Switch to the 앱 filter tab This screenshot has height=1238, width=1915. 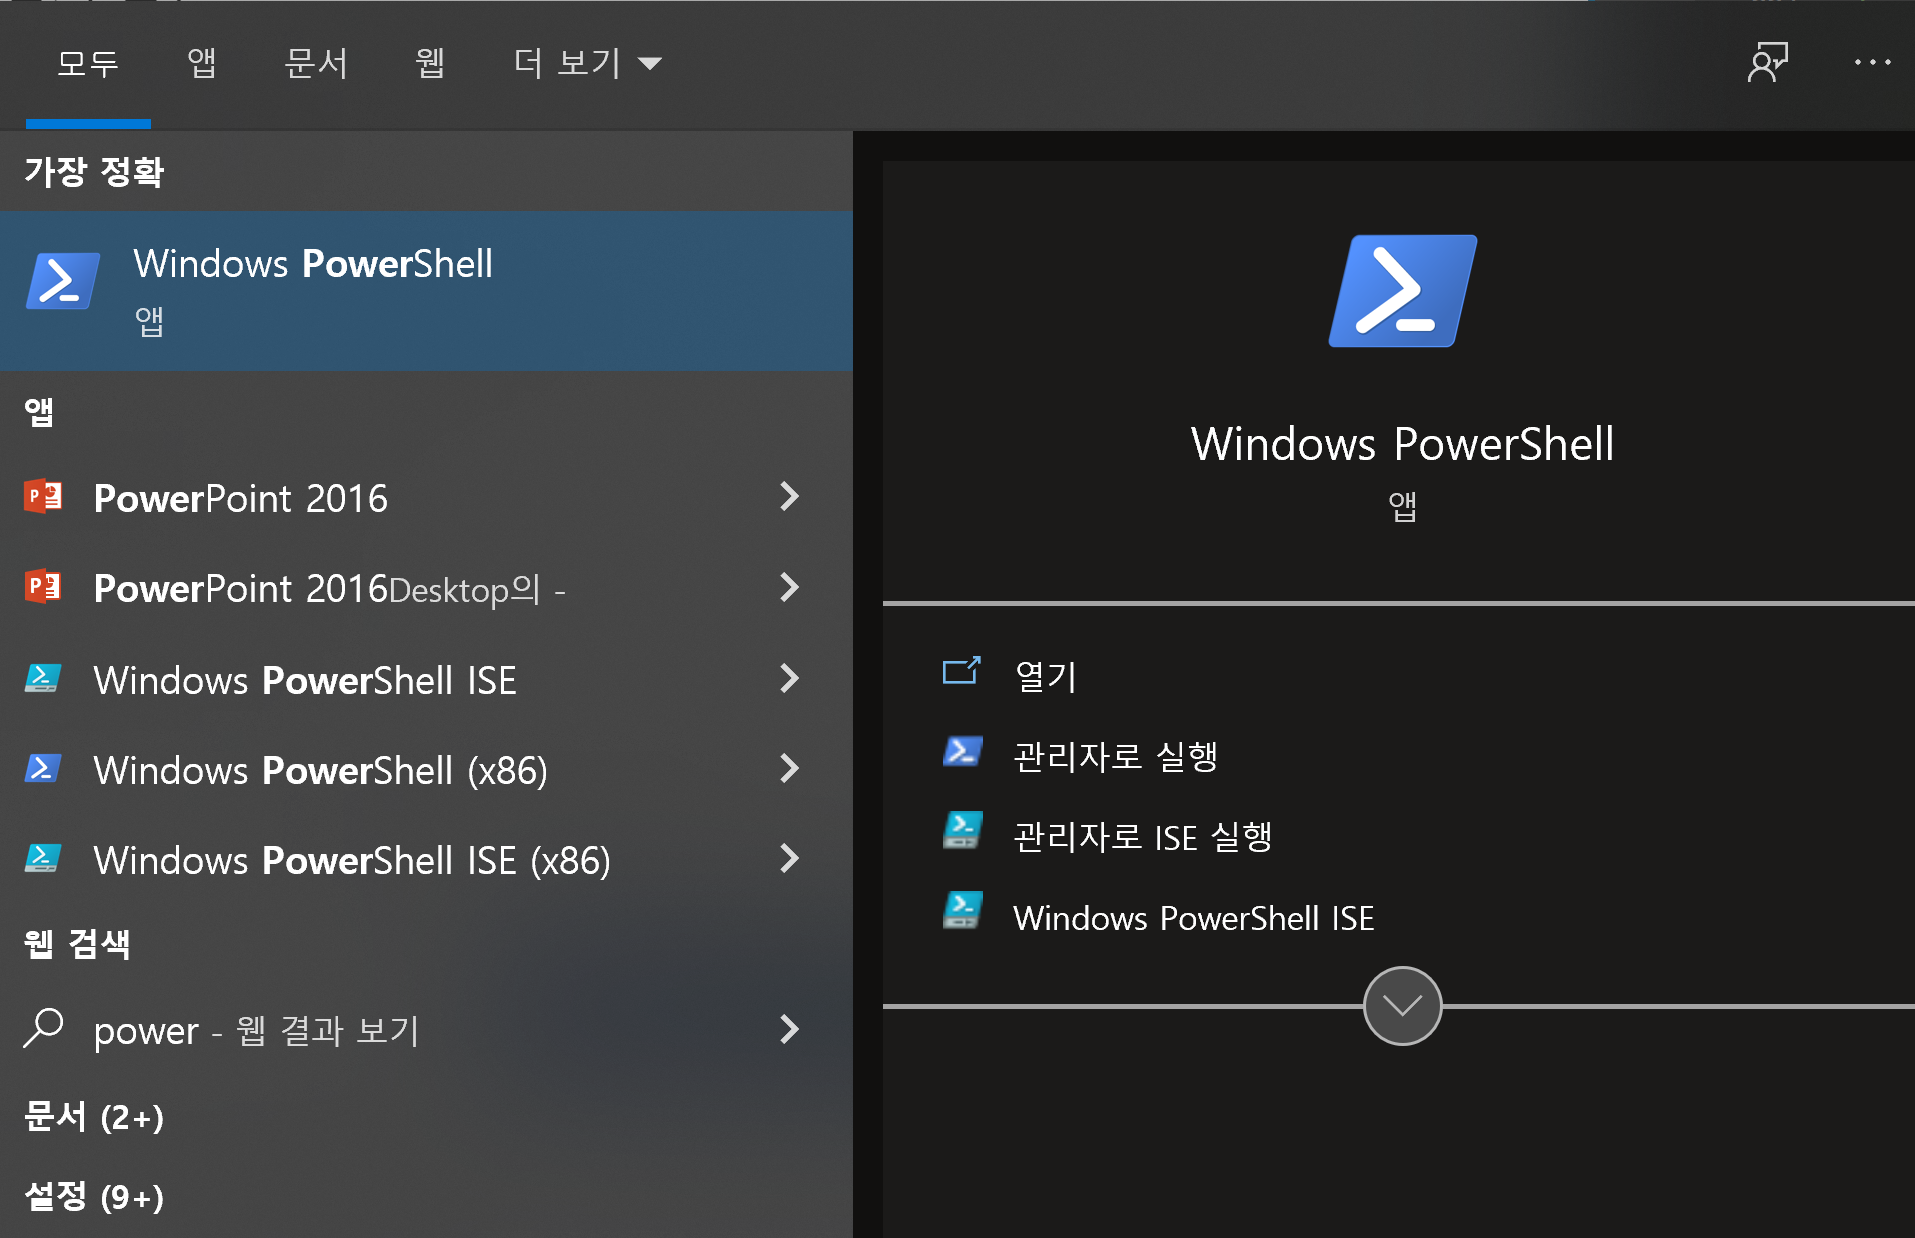[x=202, y=63]
